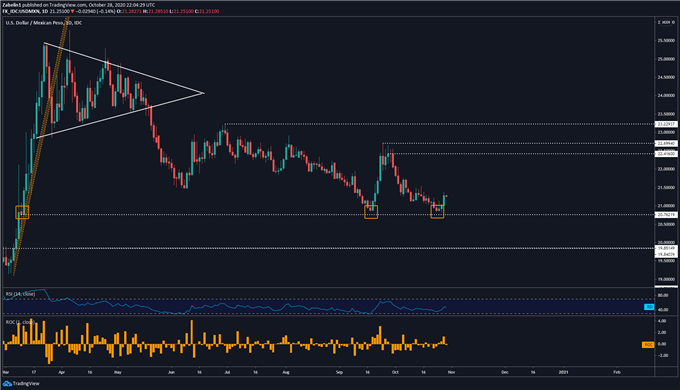Image resolution: width=680 pixels, height=390 pixels.
Task: Click the U.S. Dollar / Mexican Peso chart title
Action: click(34, 23)
